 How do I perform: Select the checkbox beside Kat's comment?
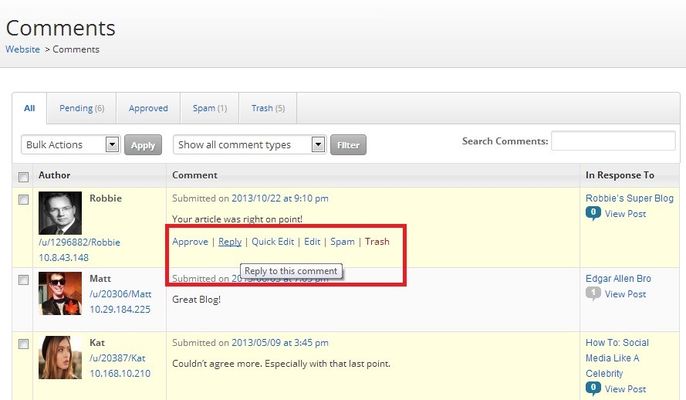coord(24,344)
